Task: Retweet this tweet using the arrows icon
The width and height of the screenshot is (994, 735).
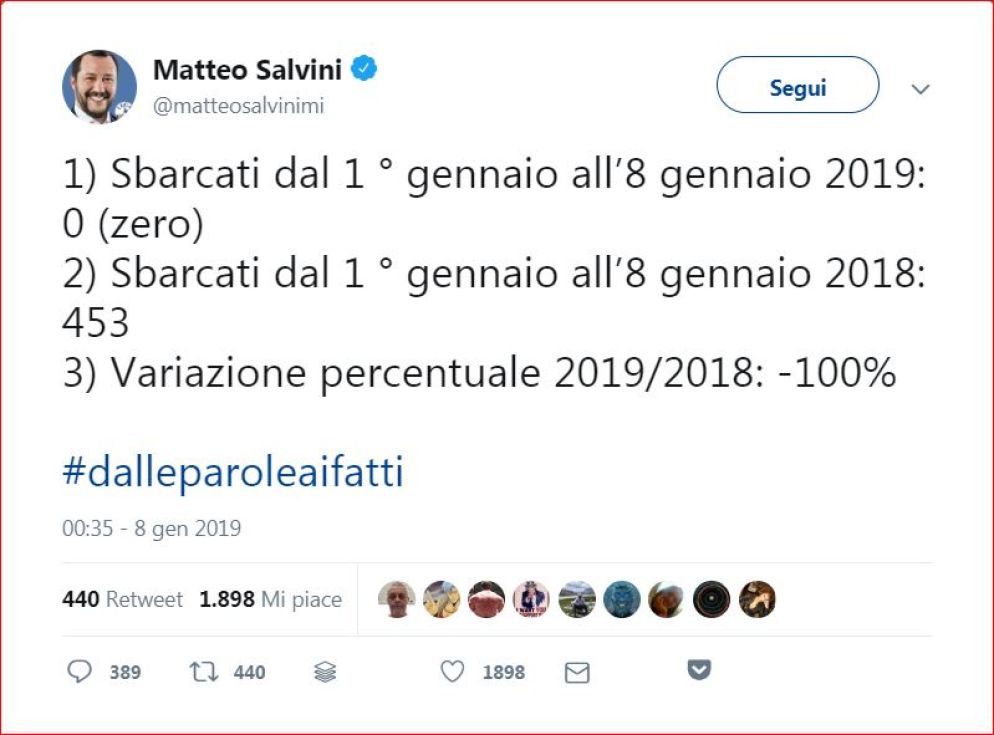Action: point(204,672)
